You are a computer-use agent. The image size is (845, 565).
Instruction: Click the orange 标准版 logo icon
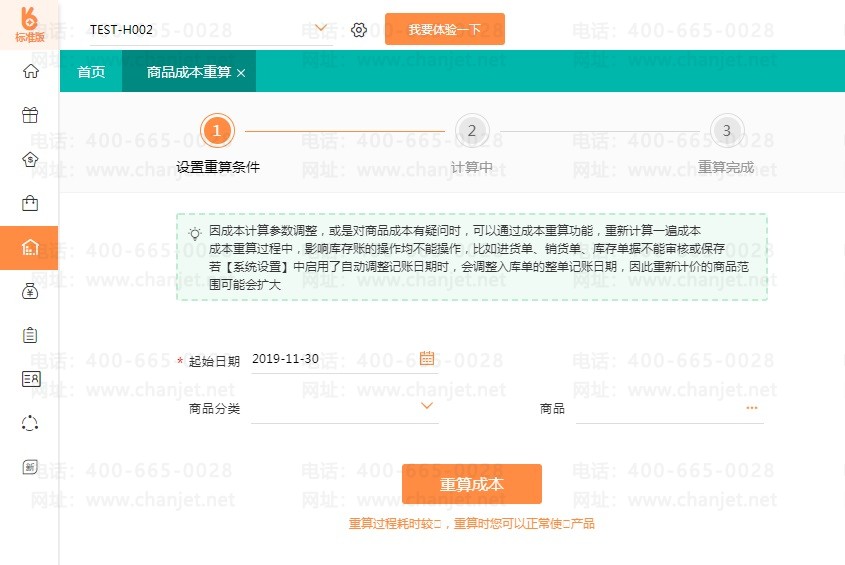(29, 24)
